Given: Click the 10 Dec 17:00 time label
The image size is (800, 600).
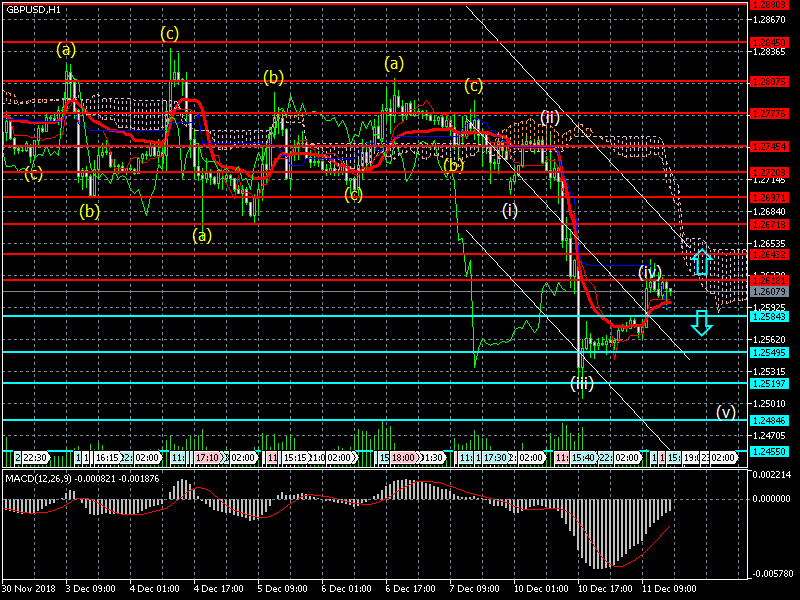Looking at the screenshot, I should point(606,589).
